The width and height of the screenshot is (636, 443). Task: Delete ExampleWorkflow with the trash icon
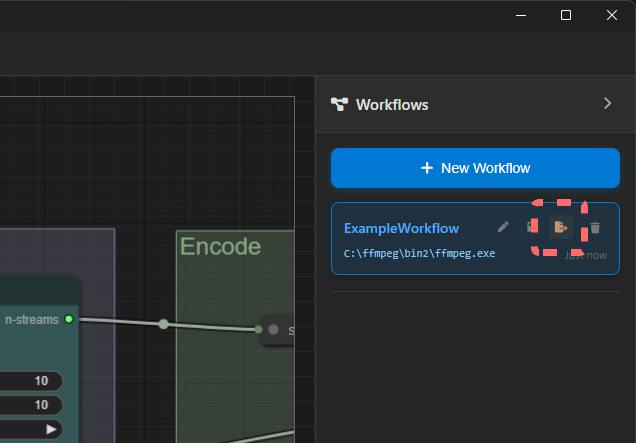tap(595, 228)
